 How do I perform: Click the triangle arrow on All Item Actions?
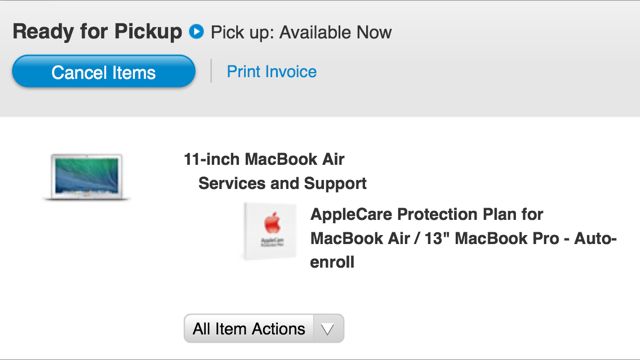click(328, 329)
